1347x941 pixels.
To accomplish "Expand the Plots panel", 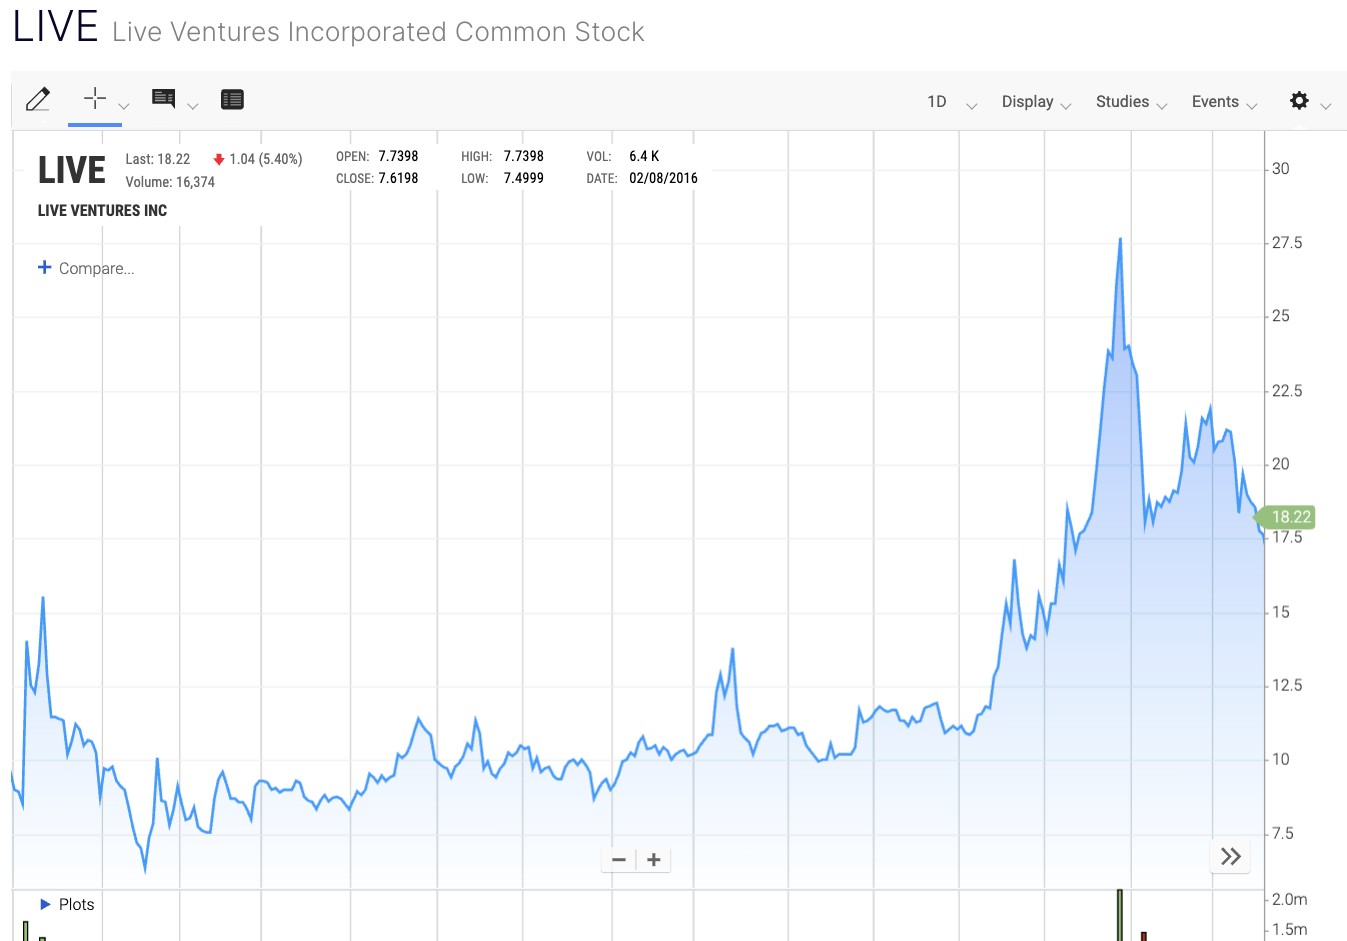I will 67,904.
